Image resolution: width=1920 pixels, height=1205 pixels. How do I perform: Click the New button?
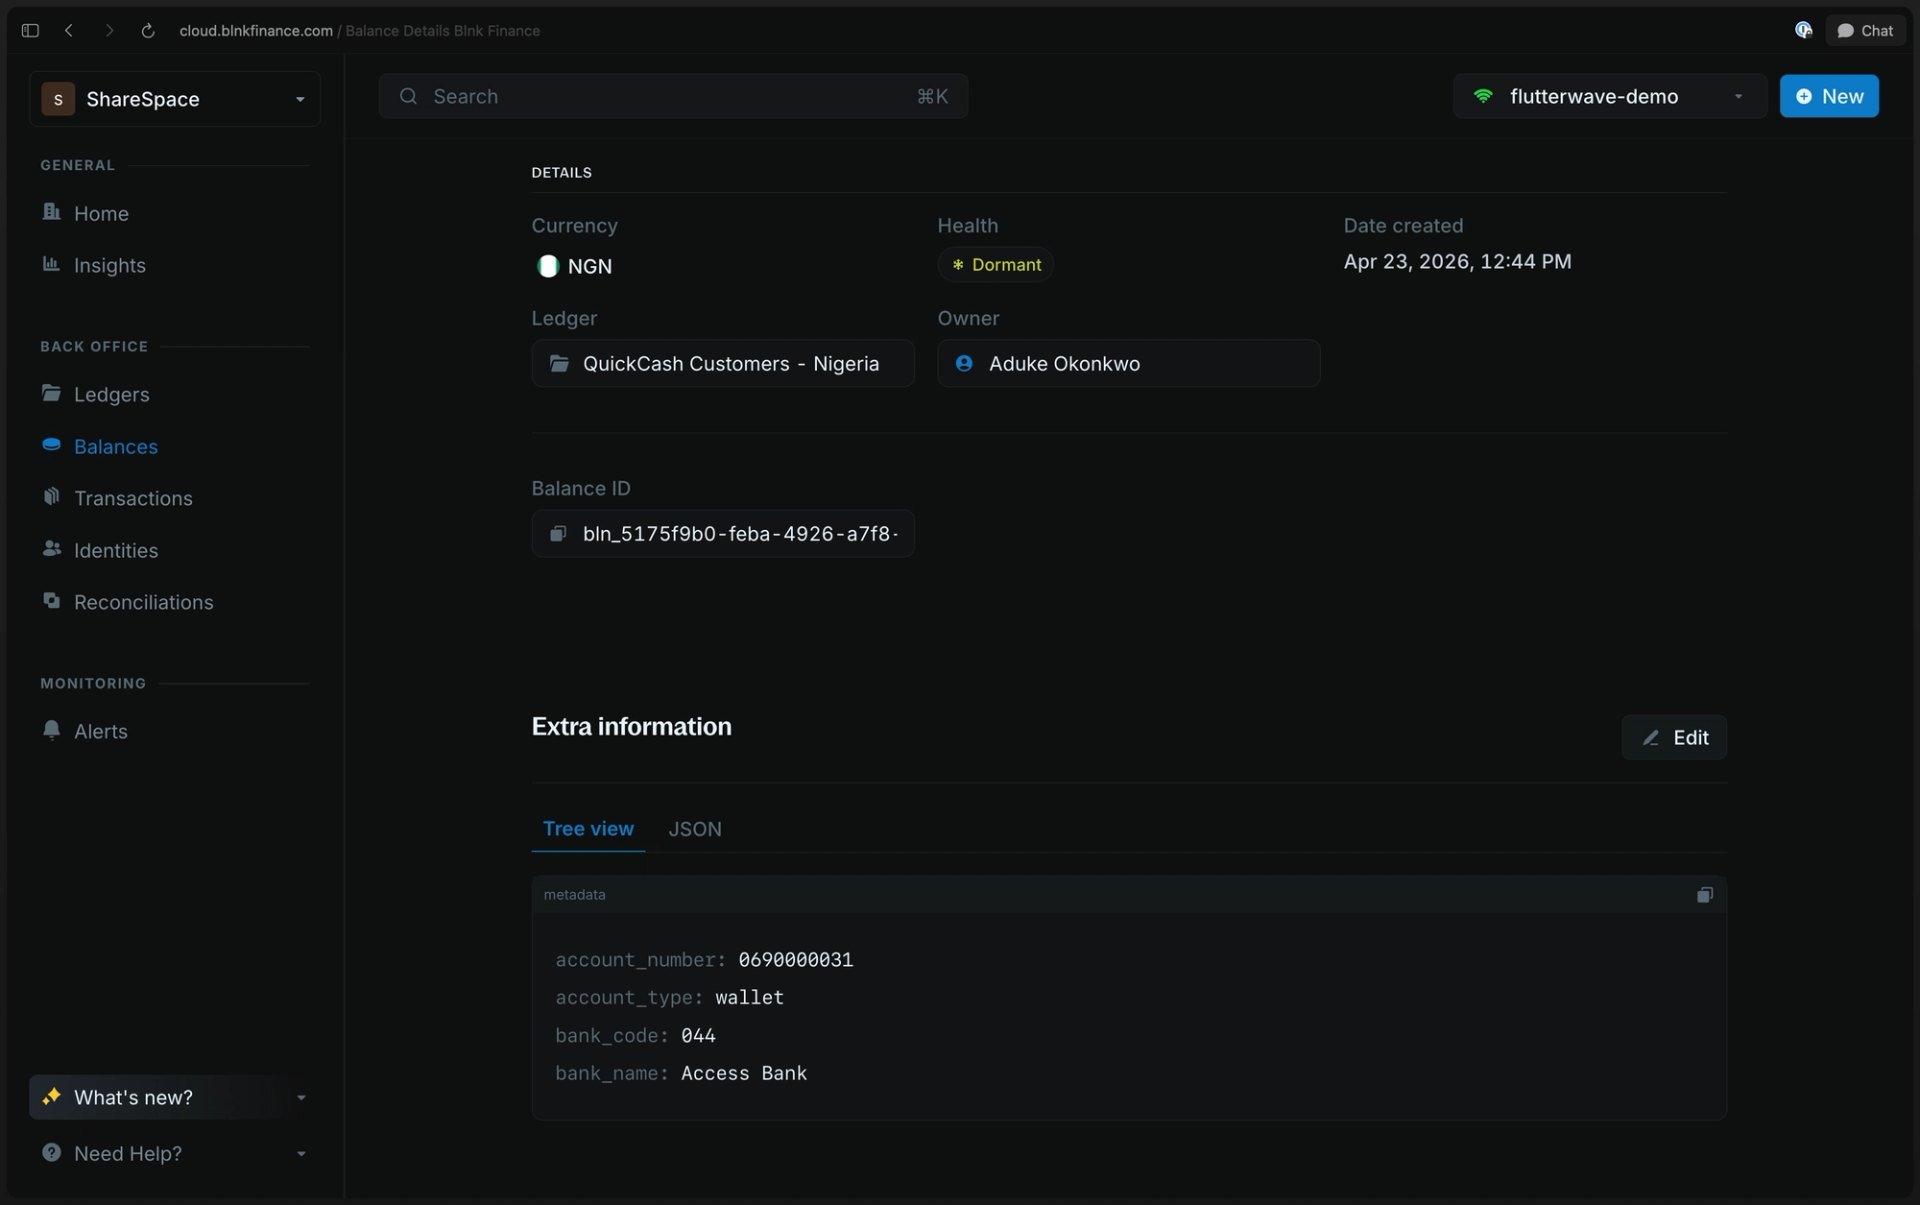[1829, 96]
